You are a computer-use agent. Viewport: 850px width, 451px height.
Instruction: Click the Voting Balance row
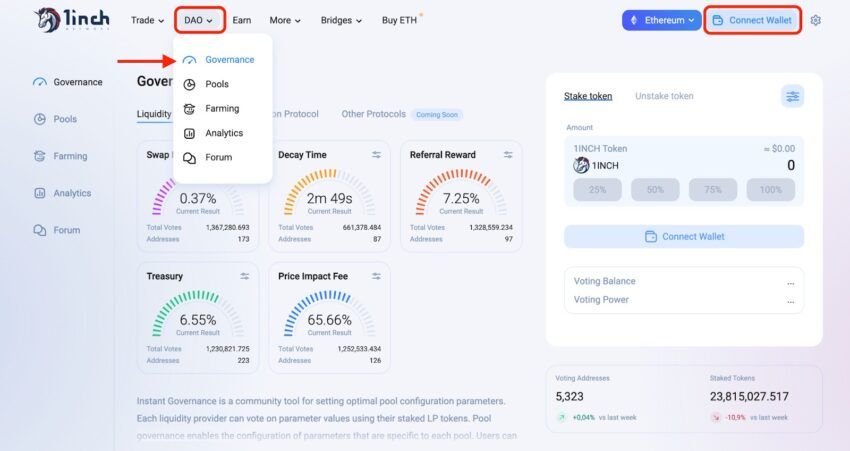point(684,281)
